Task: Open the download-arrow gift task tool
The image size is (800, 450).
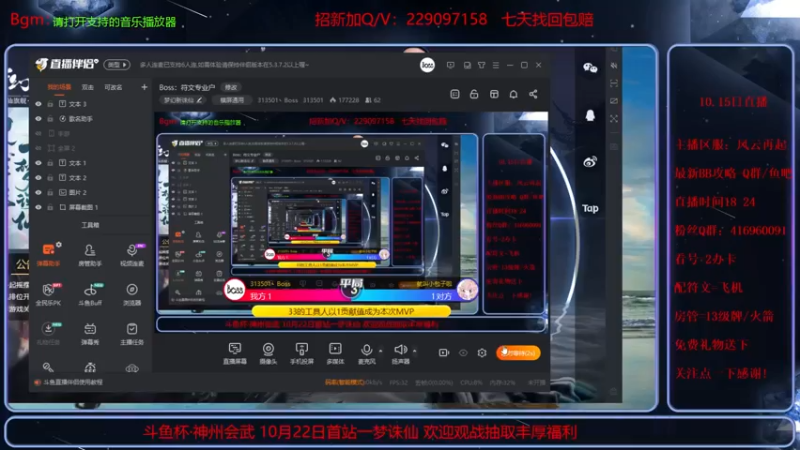Action: [x=48, y=334]
